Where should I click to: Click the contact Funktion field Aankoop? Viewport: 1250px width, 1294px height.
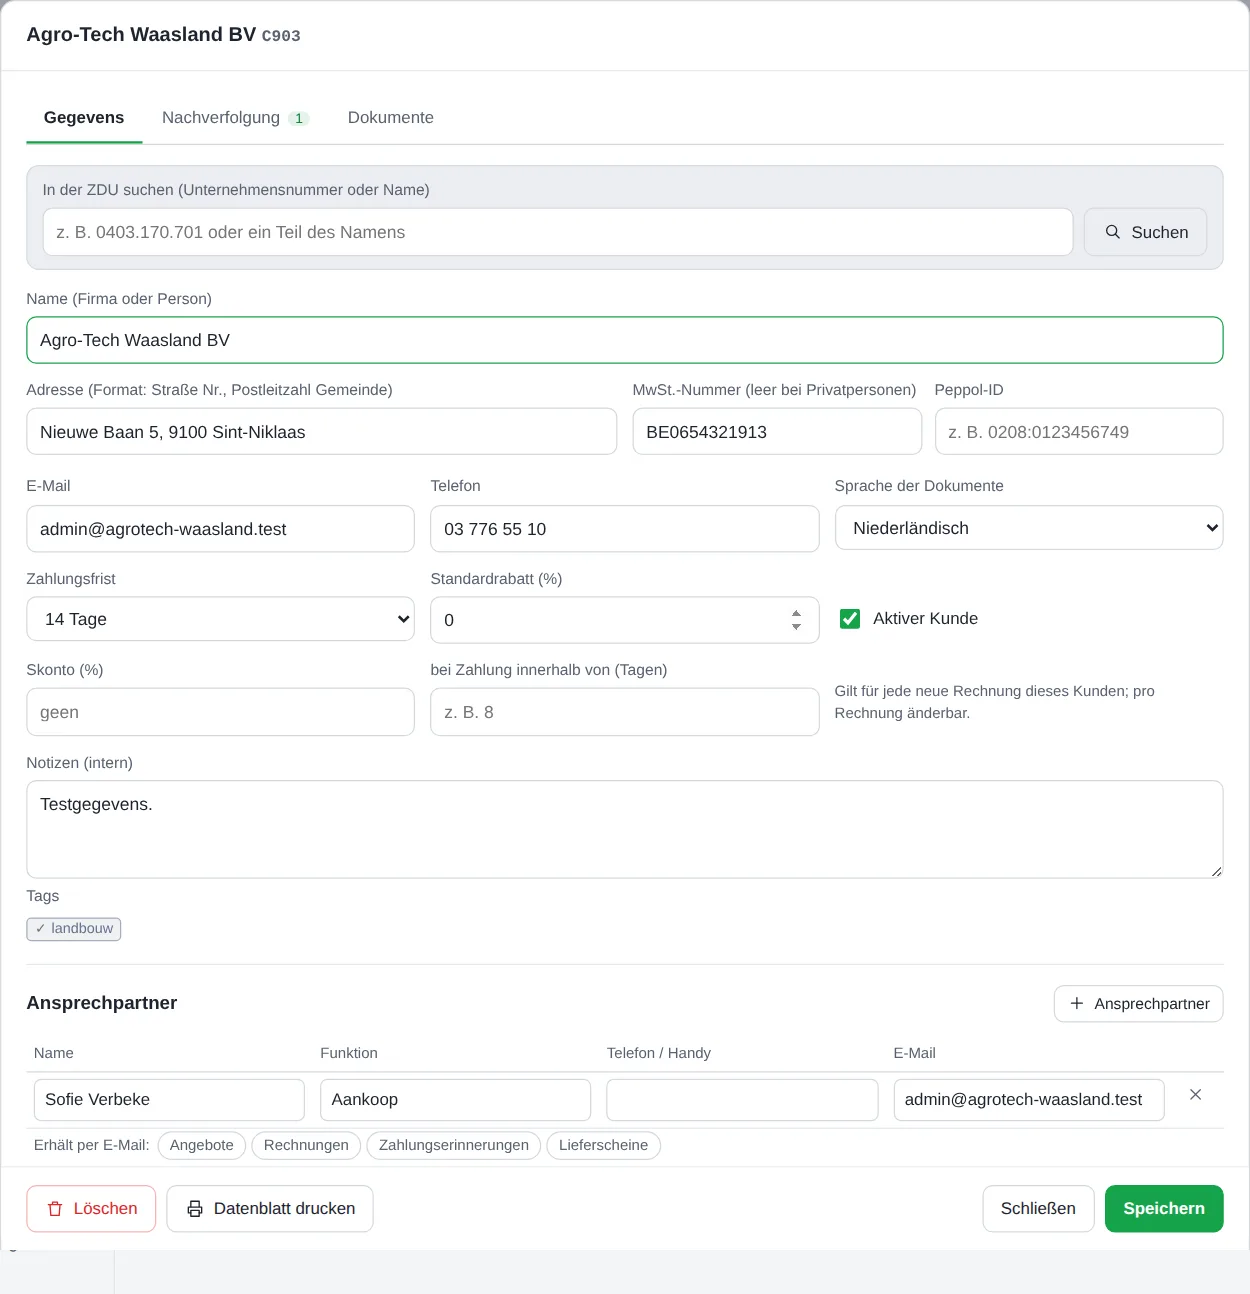456,1100
